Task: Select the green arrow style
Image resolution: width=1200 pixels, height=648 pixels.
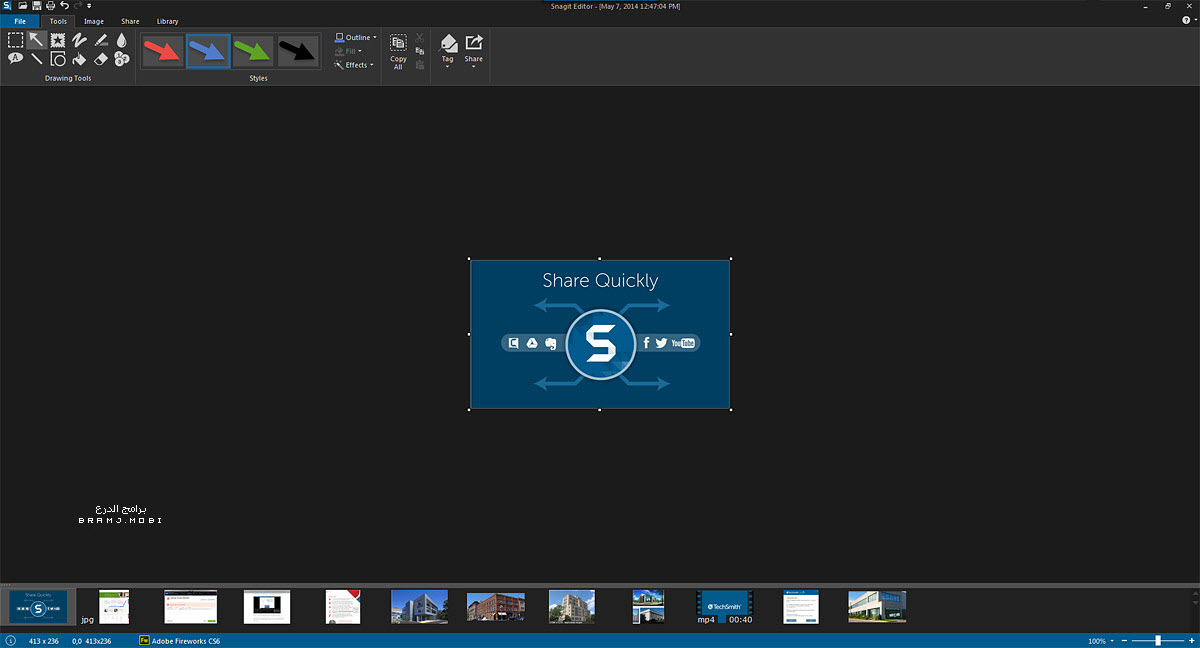Action: click(253, 48)
